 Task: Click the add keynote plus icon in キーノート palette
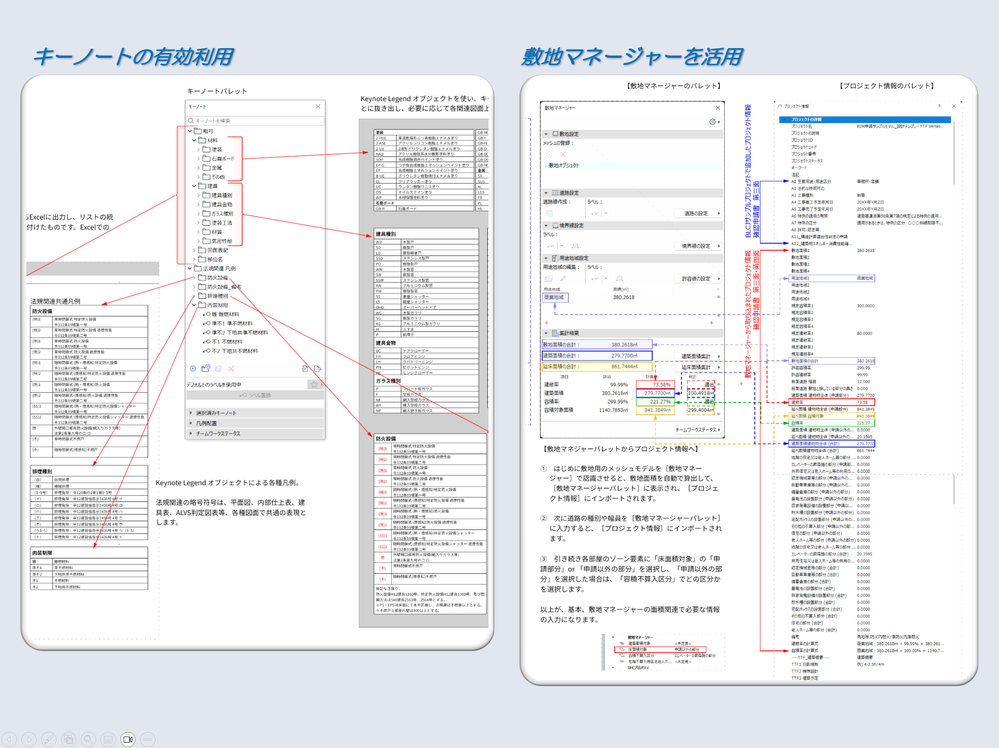coord(193,368)
